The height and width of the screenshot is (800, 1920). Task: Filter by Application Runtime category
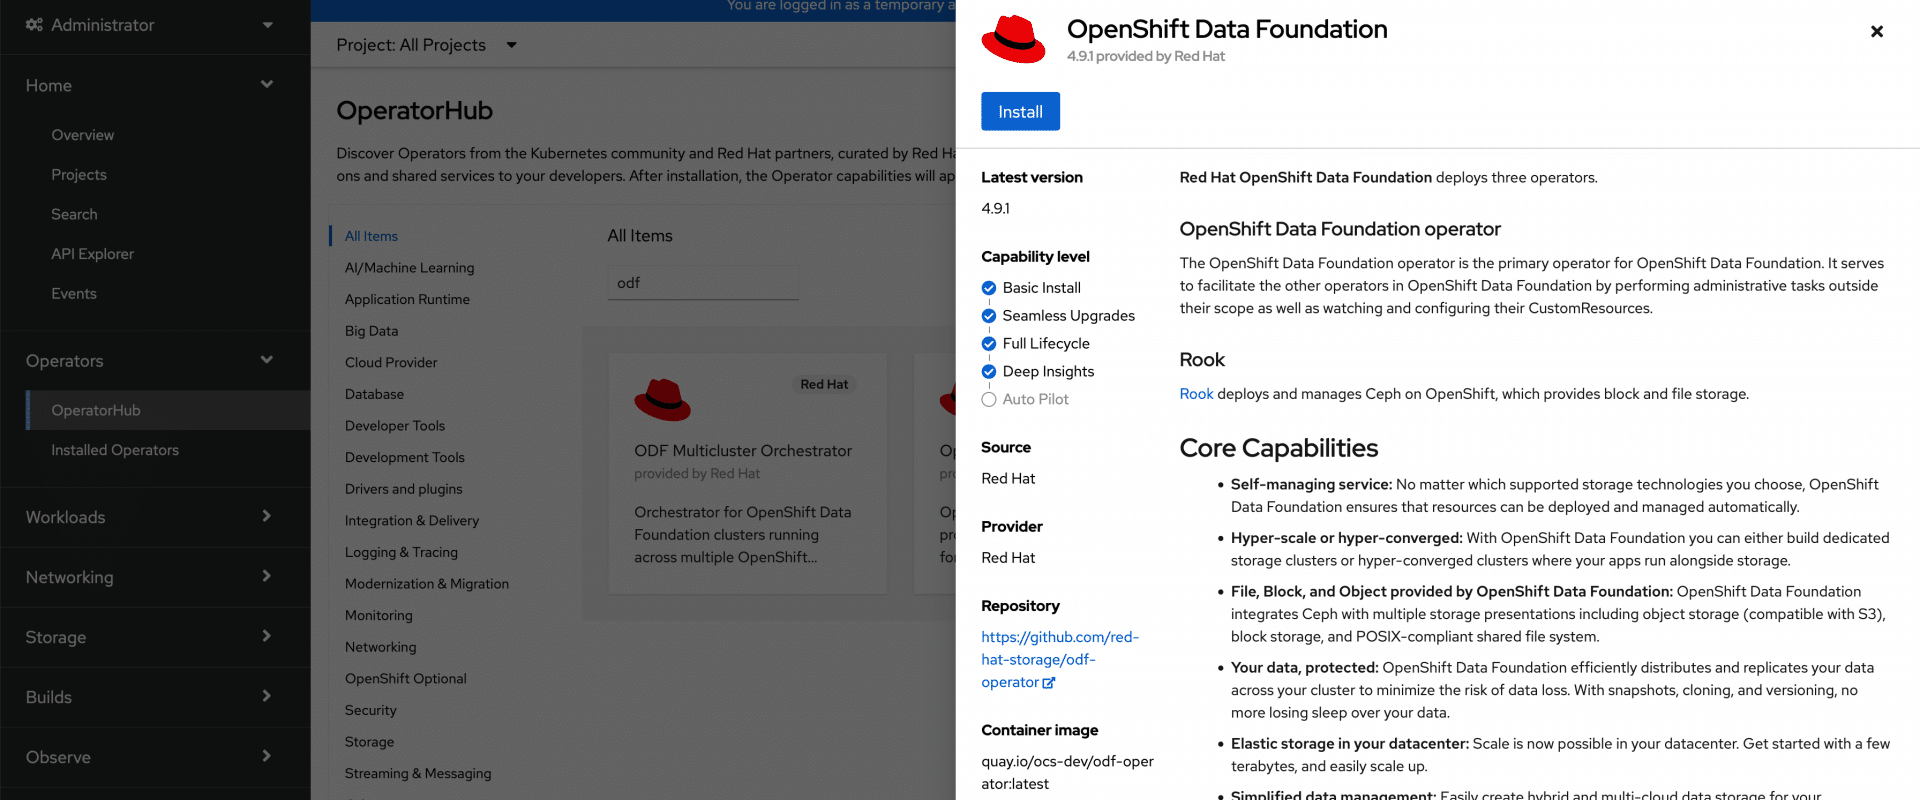pos(407,299)
